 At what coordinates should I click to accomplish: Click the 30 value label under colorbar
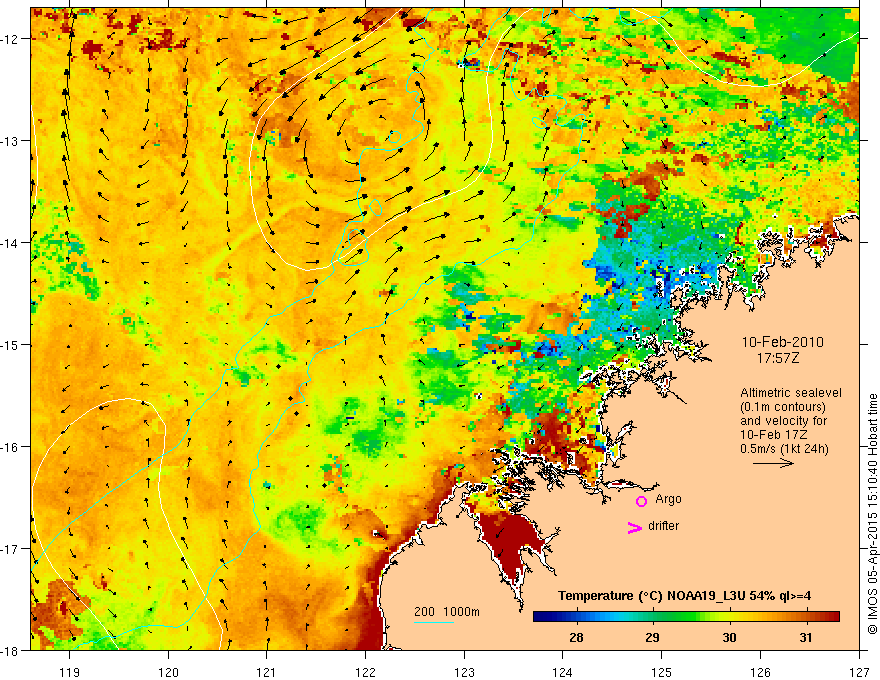(729, 638)
